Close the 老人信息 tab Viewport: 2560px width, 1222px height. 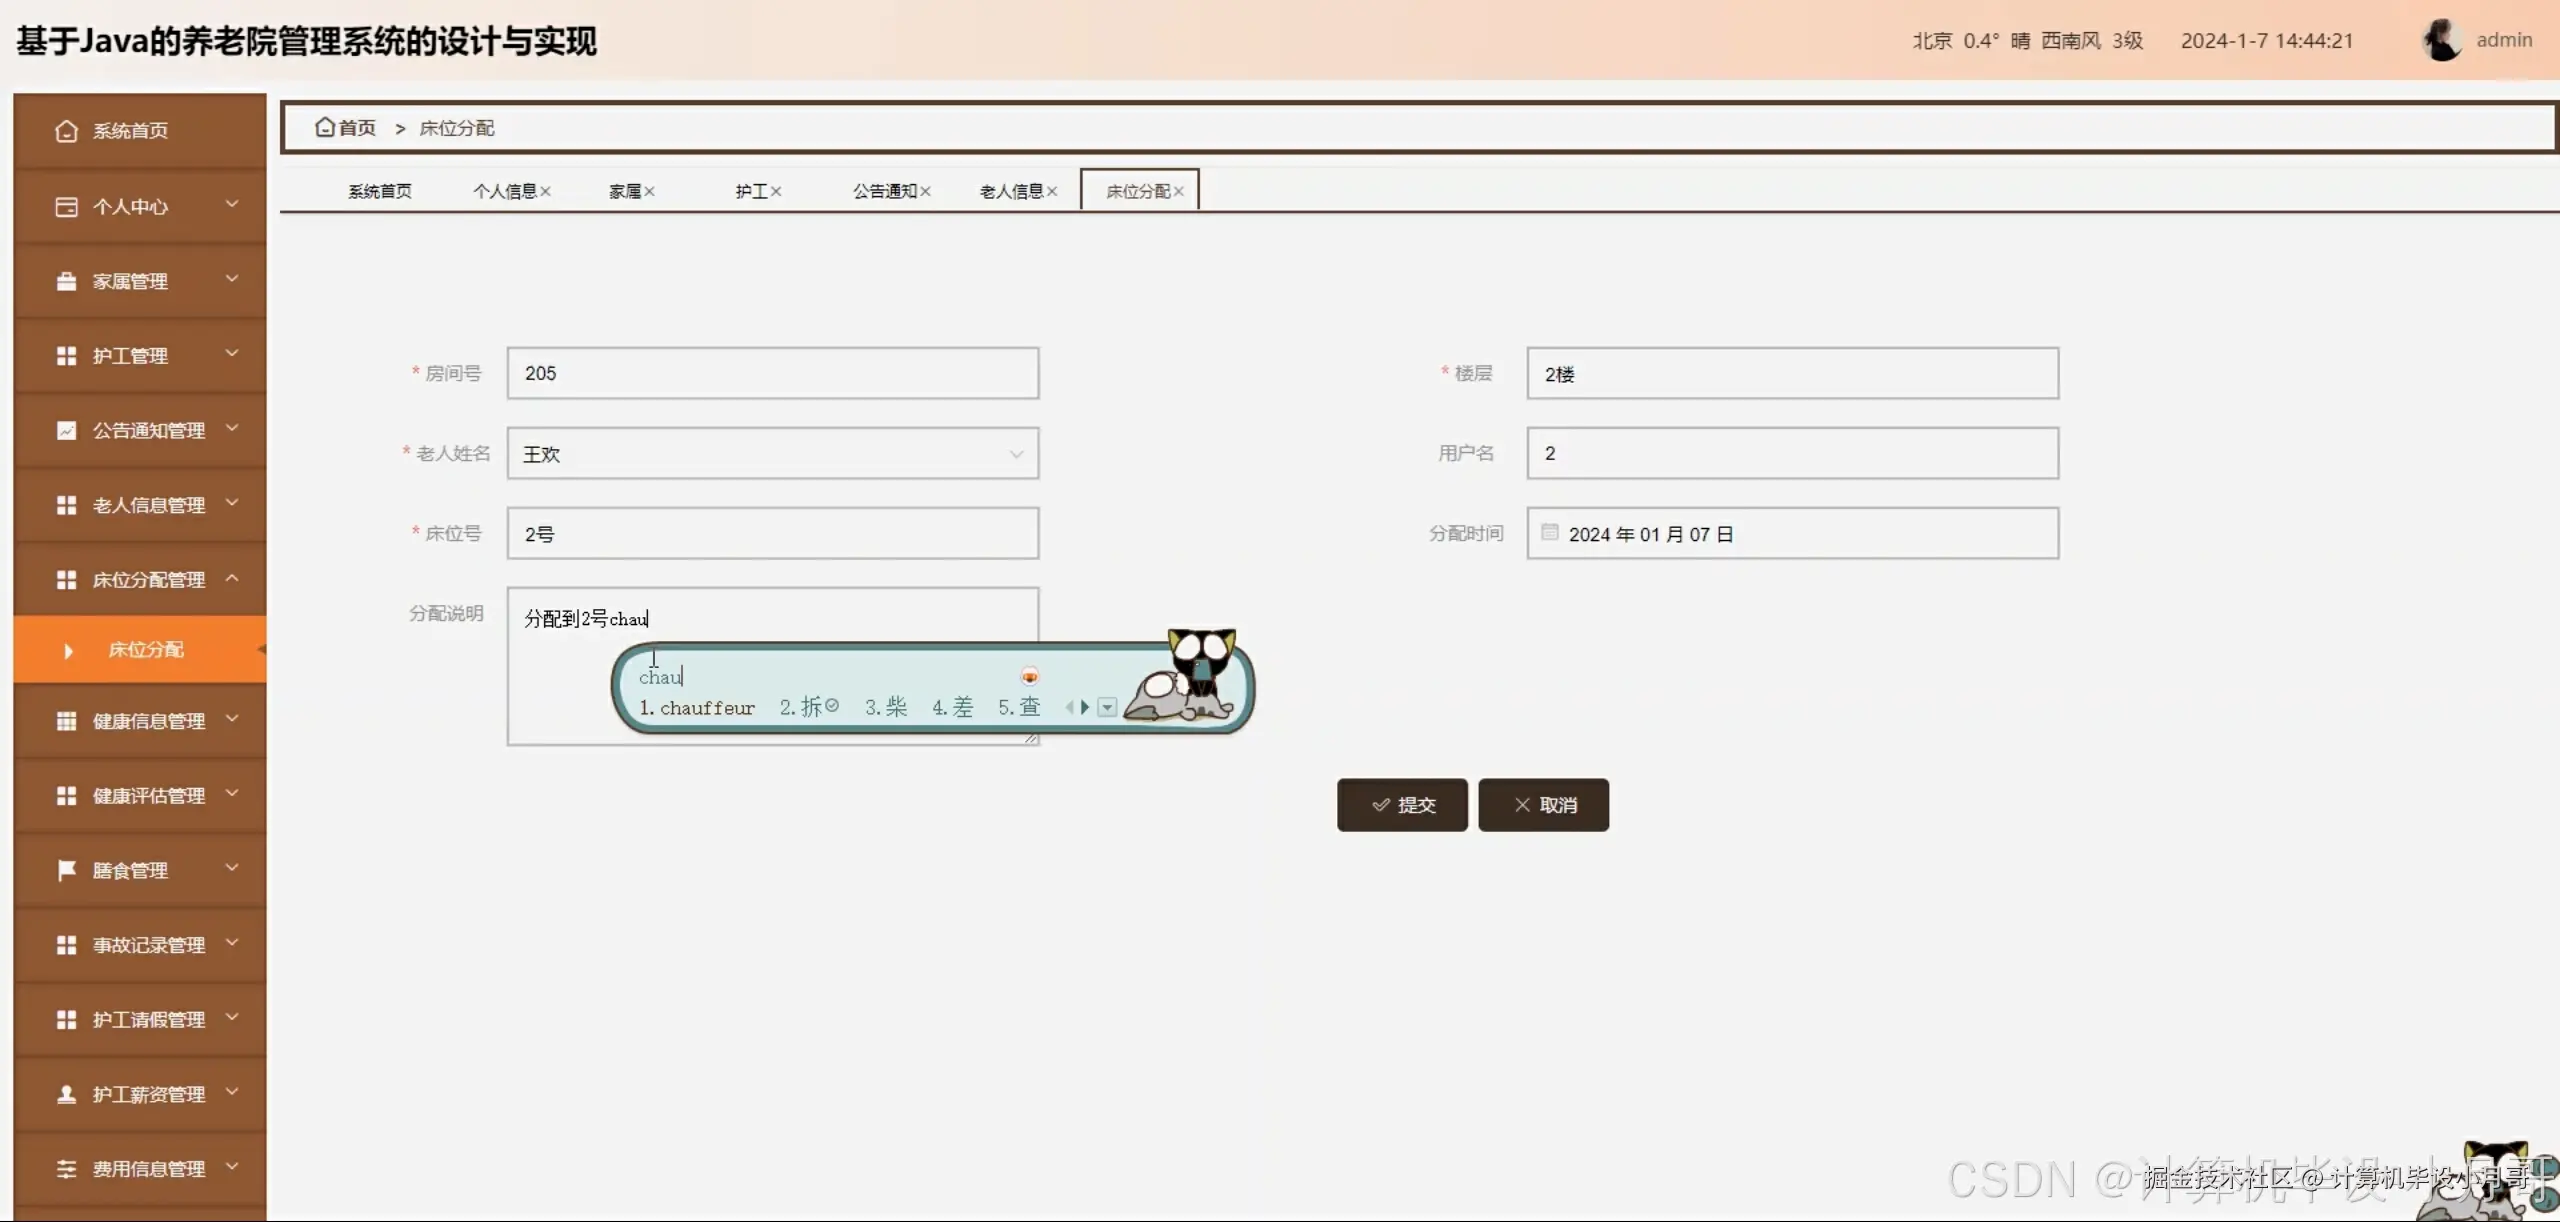[x=1052, y=191]
